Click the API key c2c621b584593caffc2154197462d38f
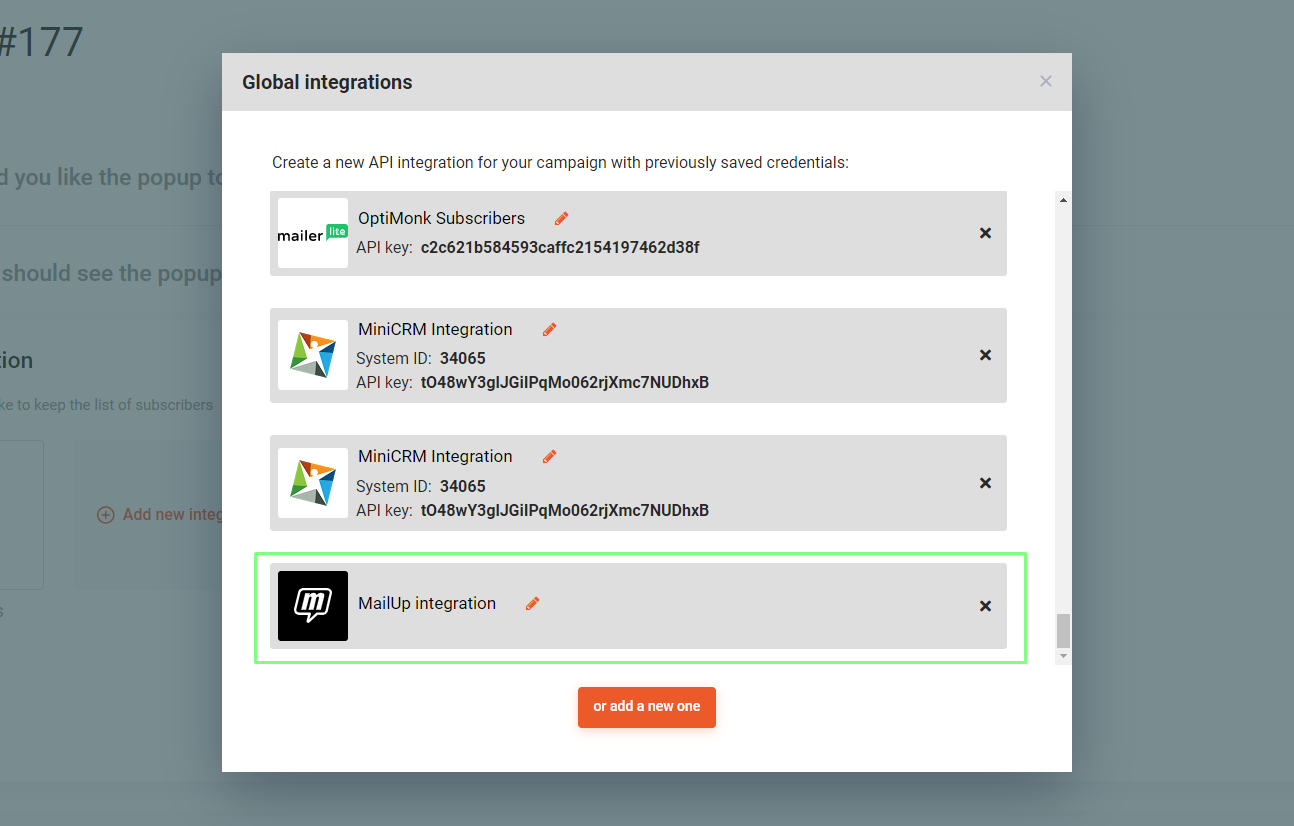 pos(560,247)
